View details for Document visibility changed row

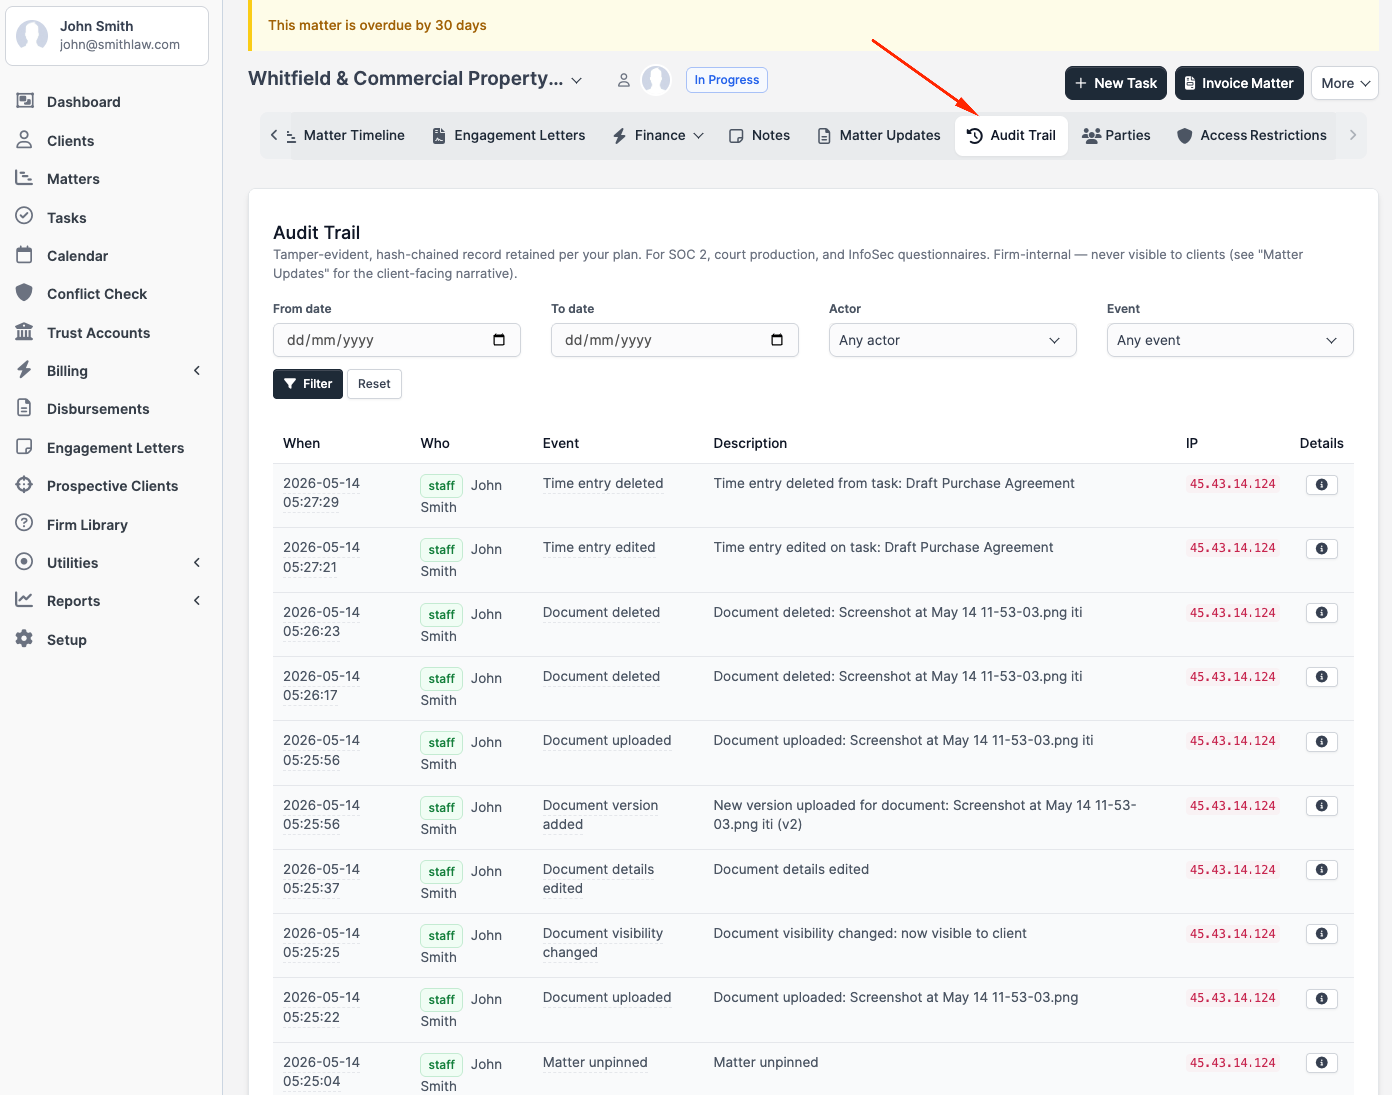click(1321, 934)
